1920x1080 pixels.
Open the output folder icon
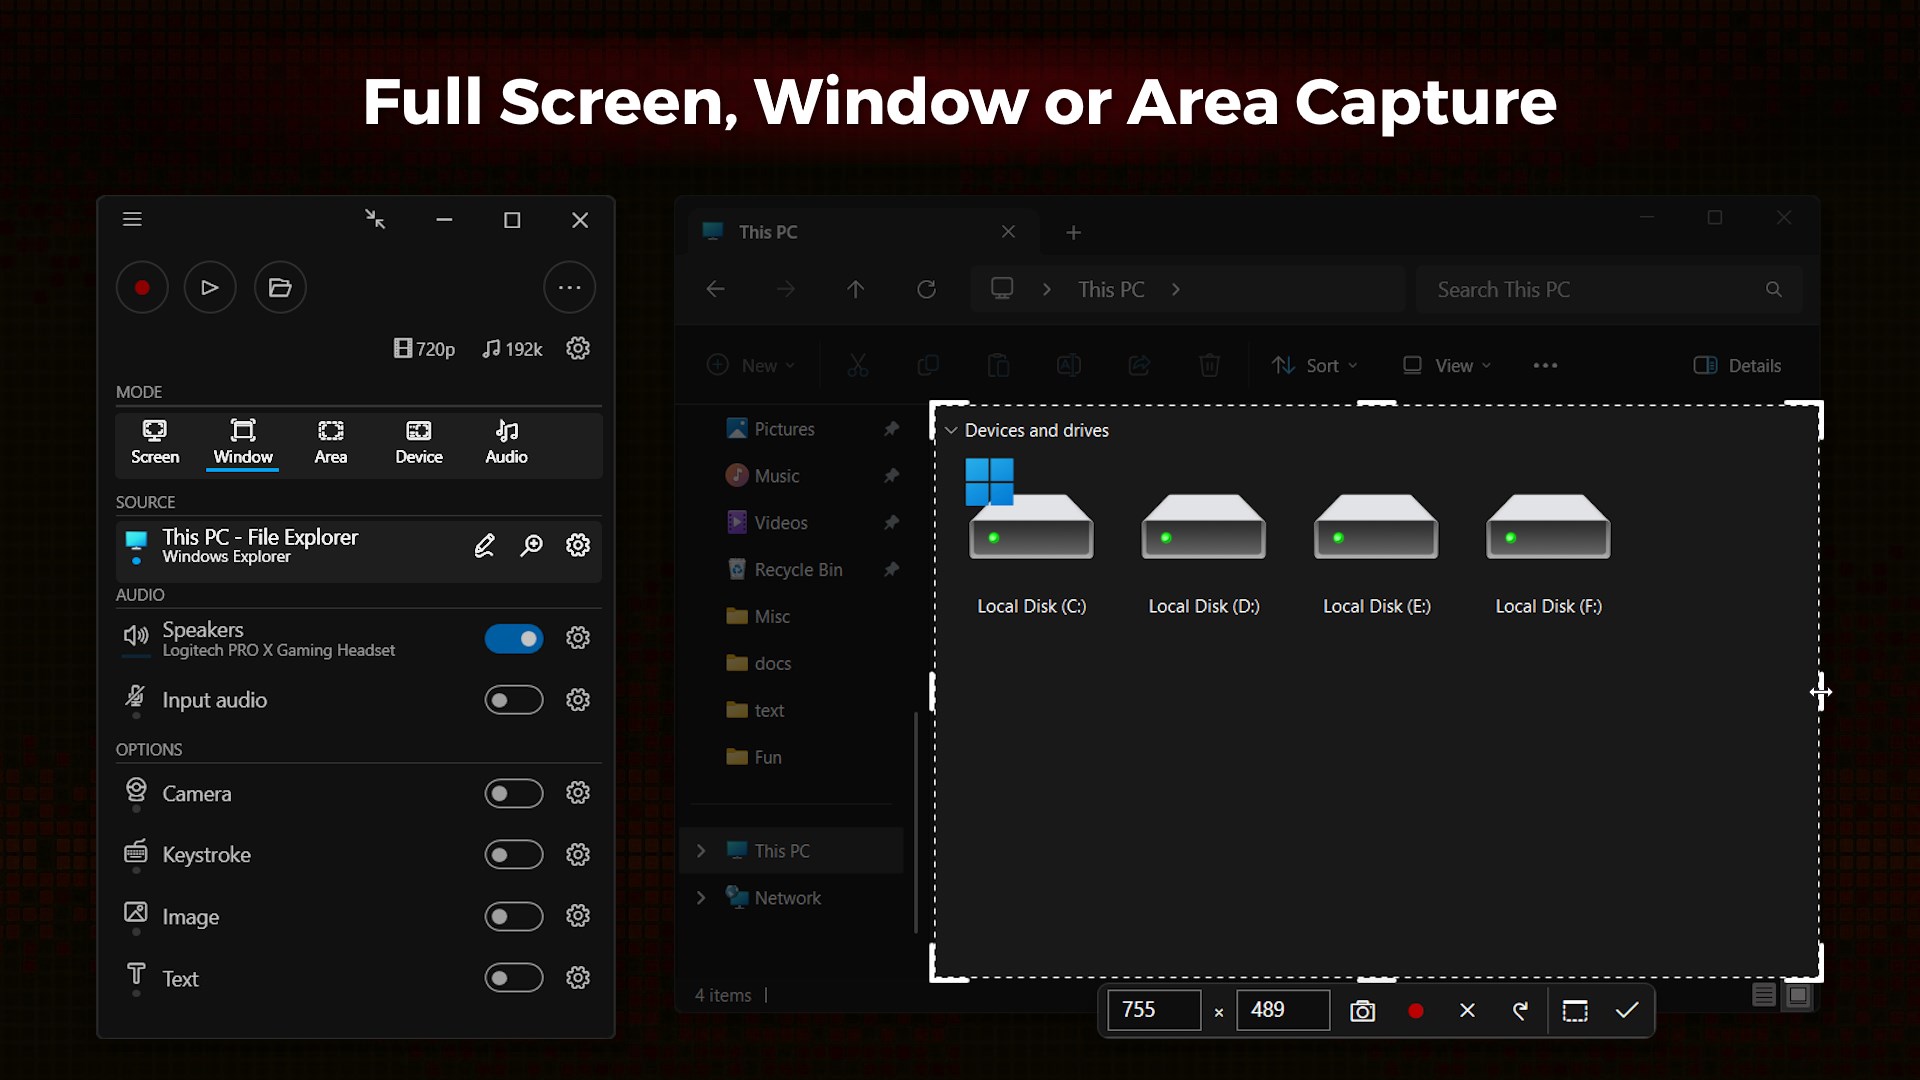(x=280, y=288)
